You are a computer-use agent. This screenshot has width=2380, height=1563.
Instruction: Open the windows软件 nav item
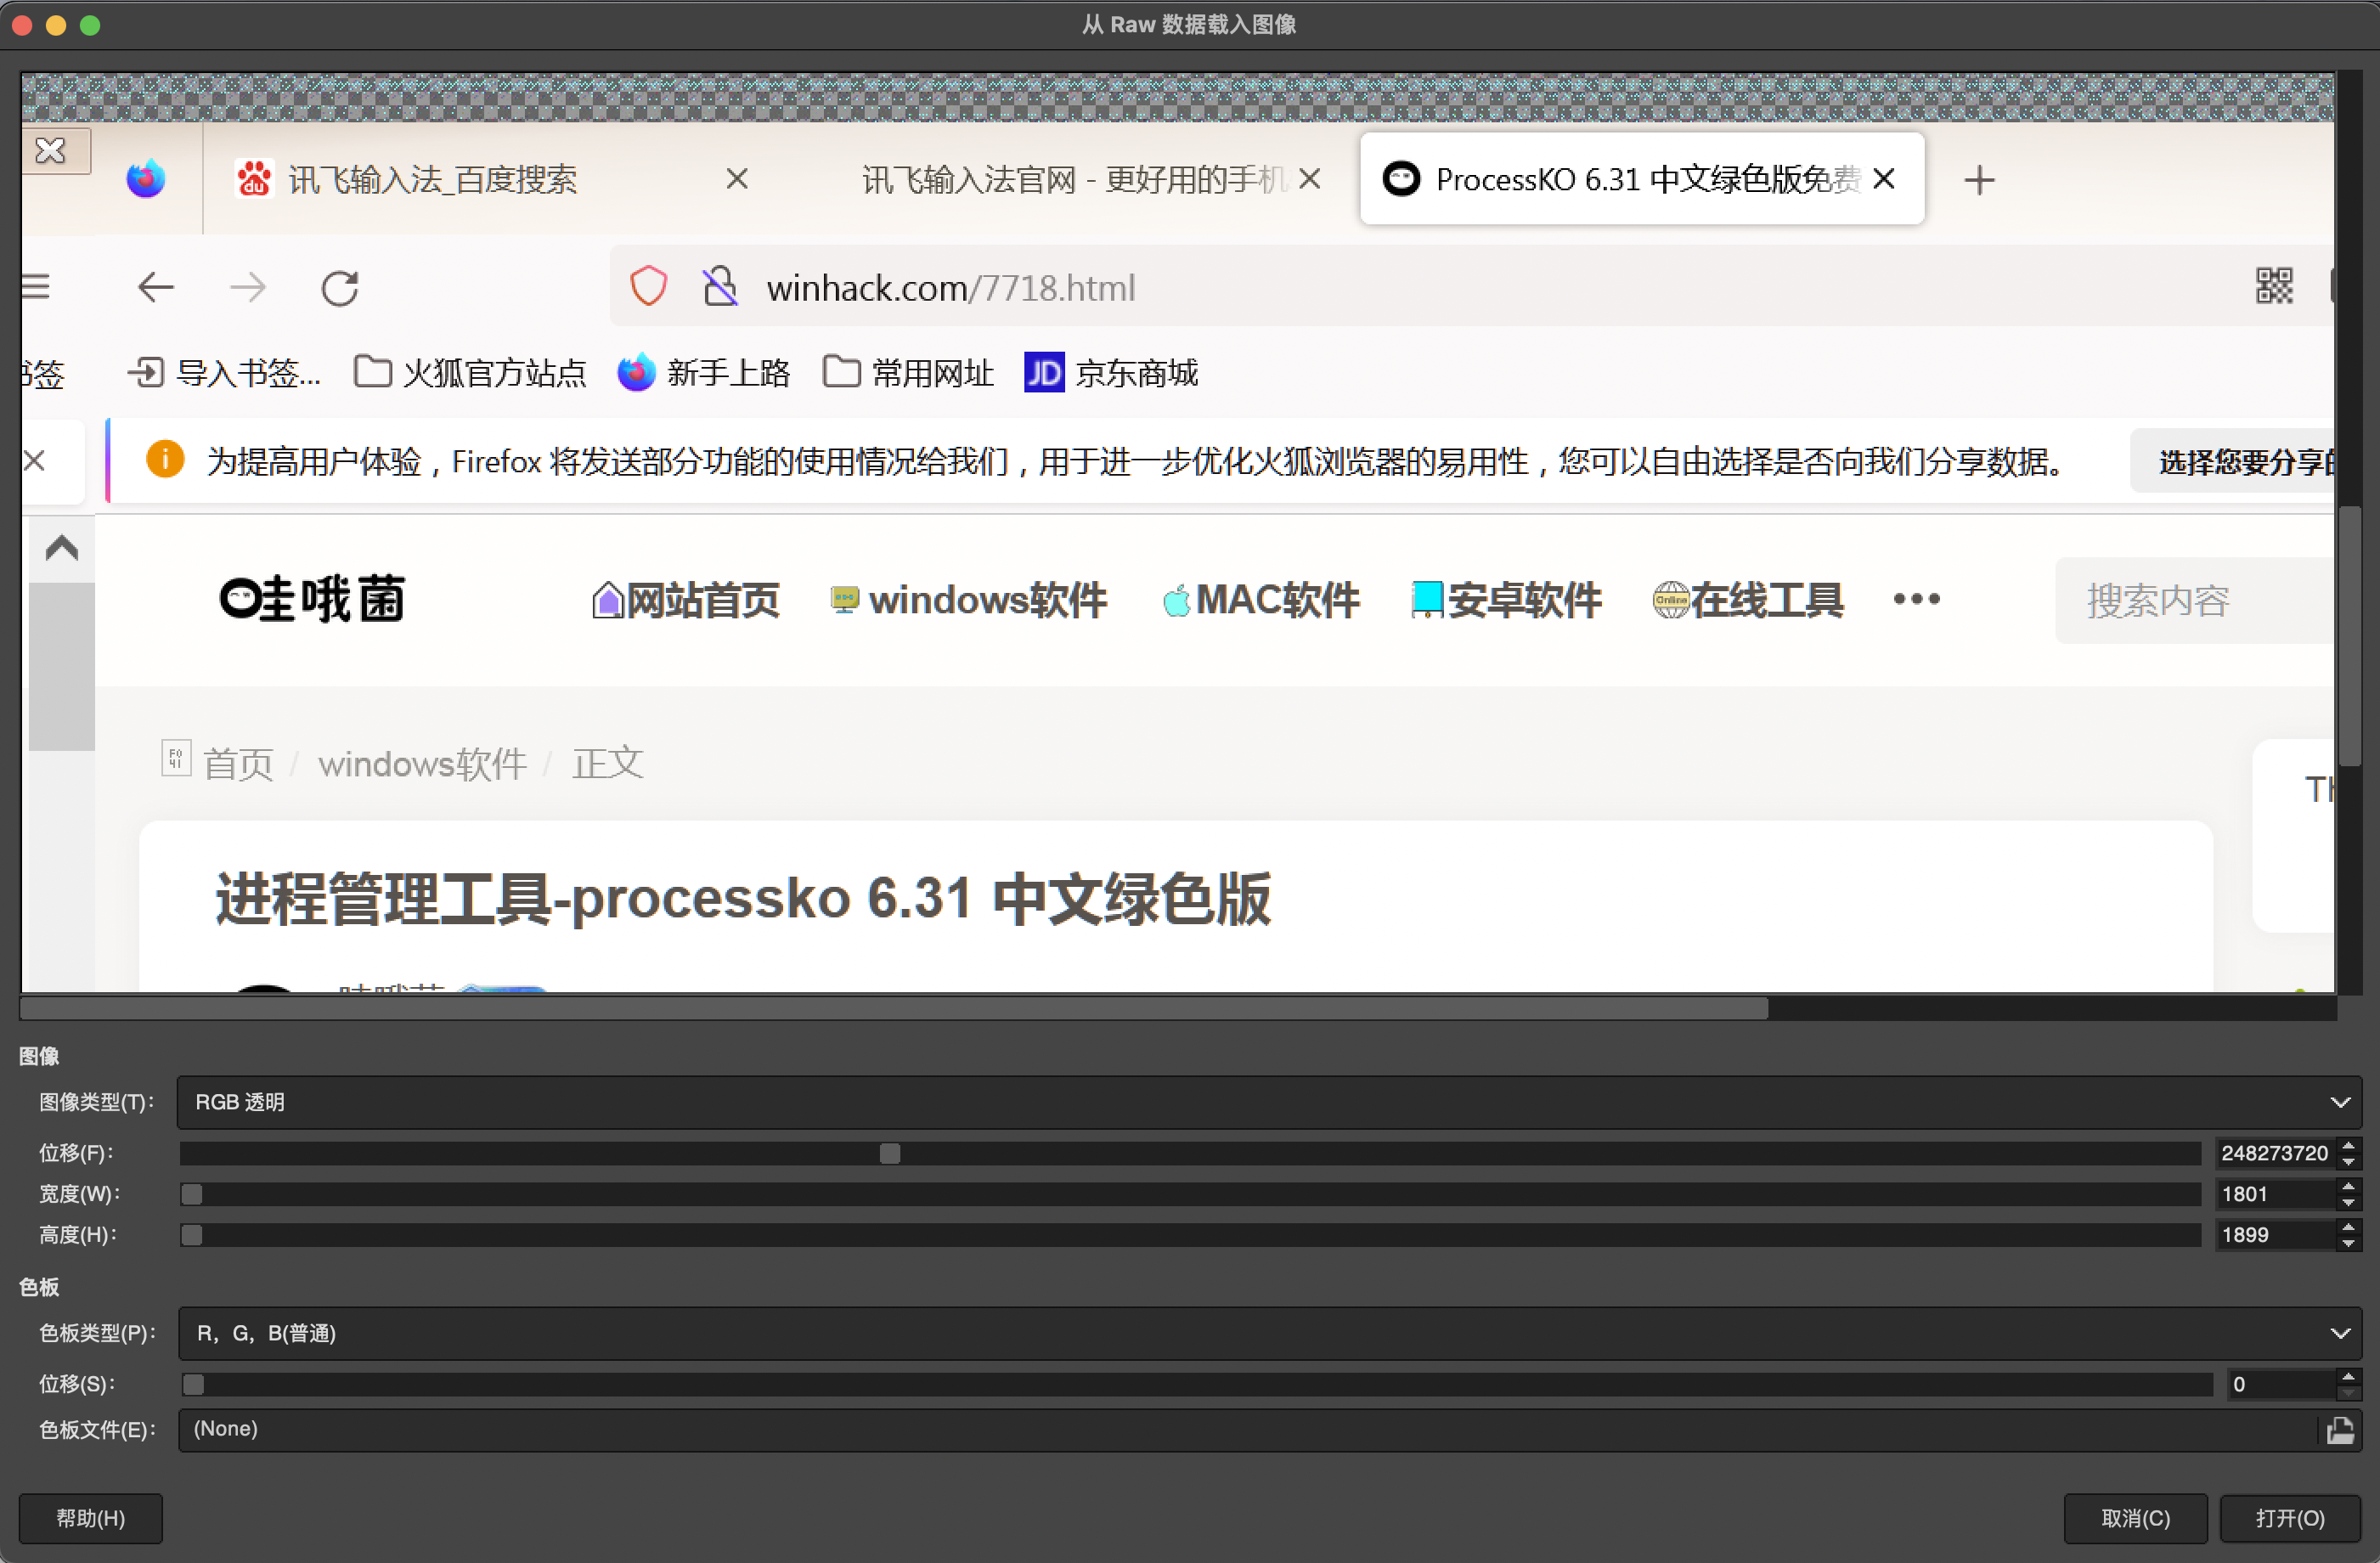[x=968, y=600]
